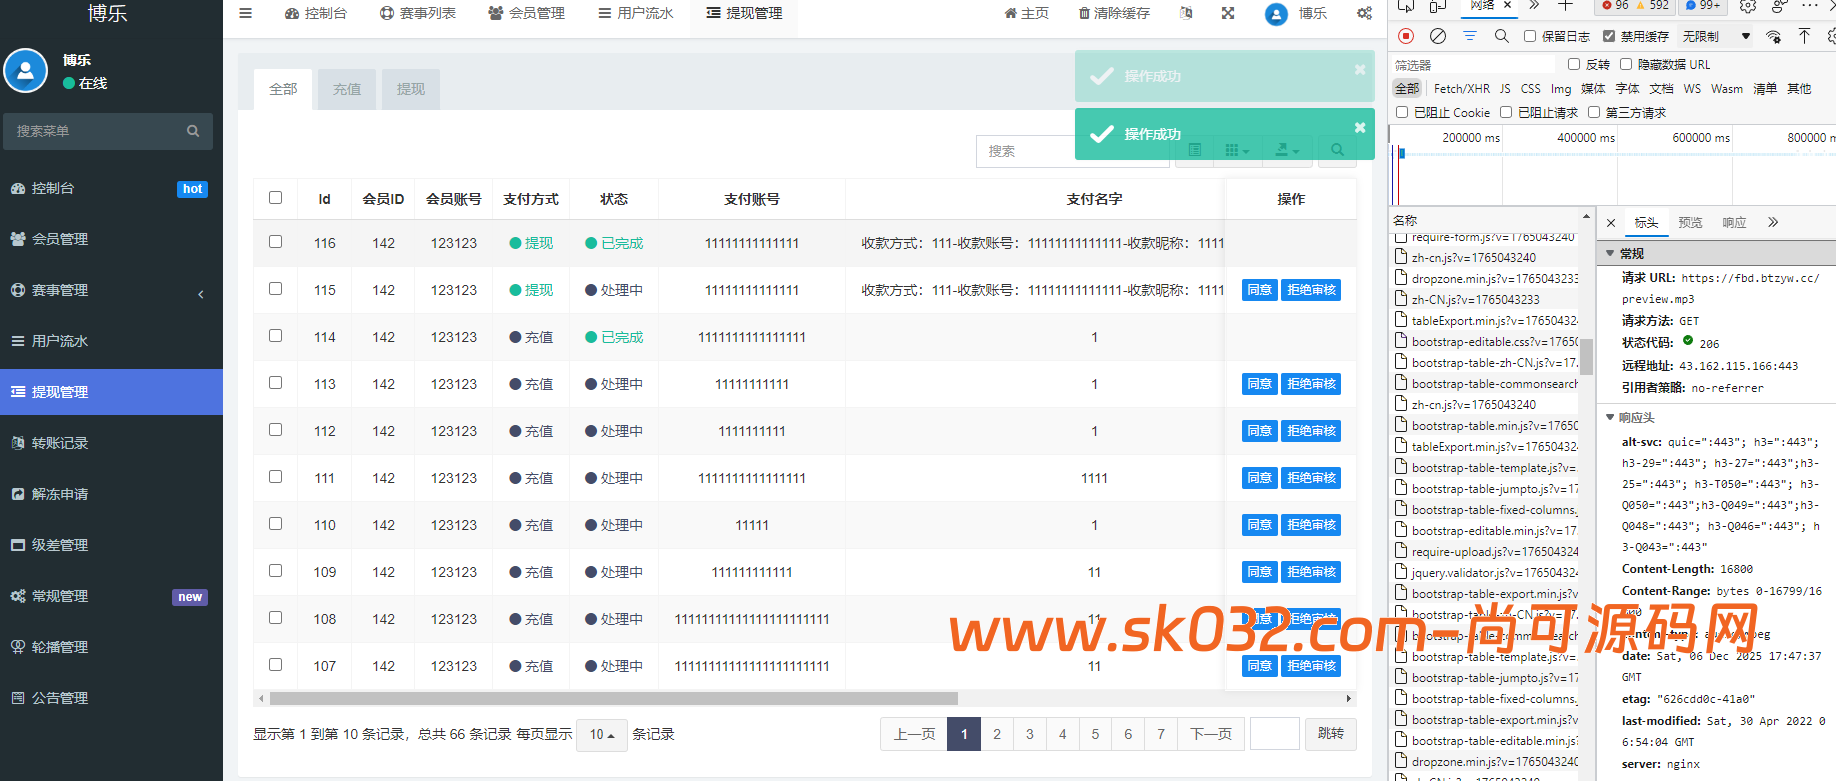Click 拒绝审核 for row Id 110
The height and width of the screenshot is (781, 1836).
(x=1312, y=525)
